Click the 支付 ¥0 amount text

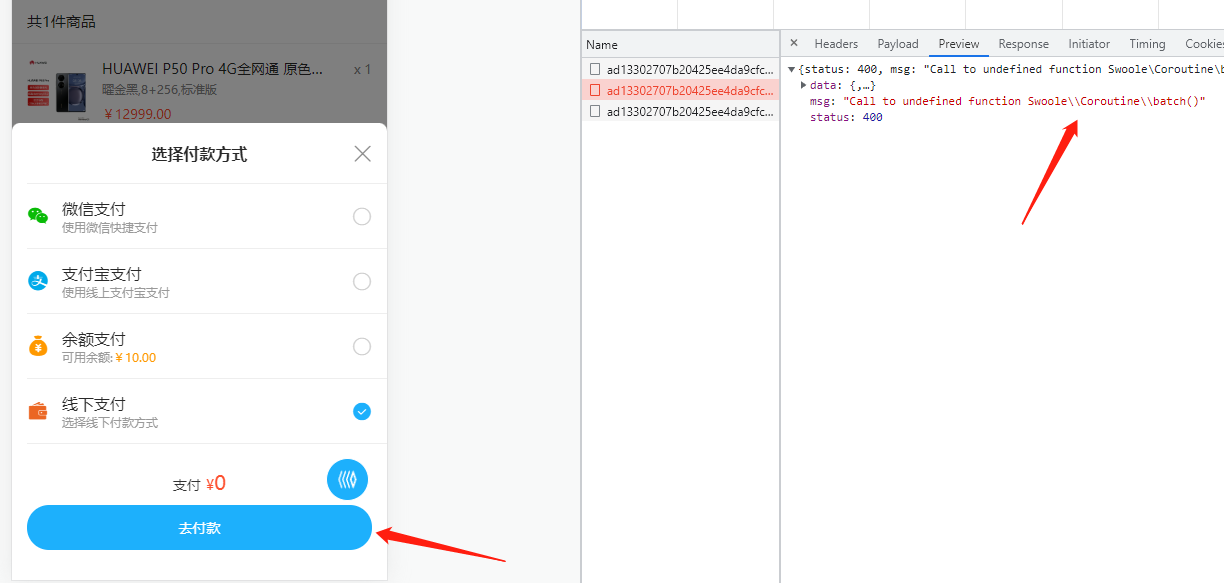[x=199, y=484]
